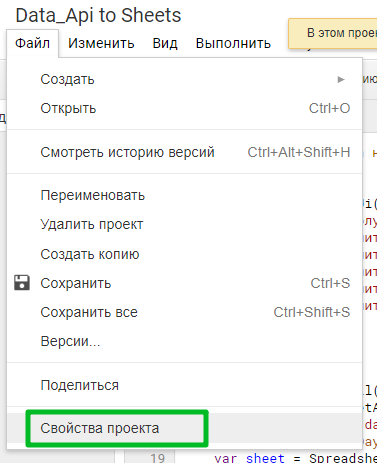This screenshot has height=463, width=377.
Task: Open the Файл menu
Action: (32, 43)
